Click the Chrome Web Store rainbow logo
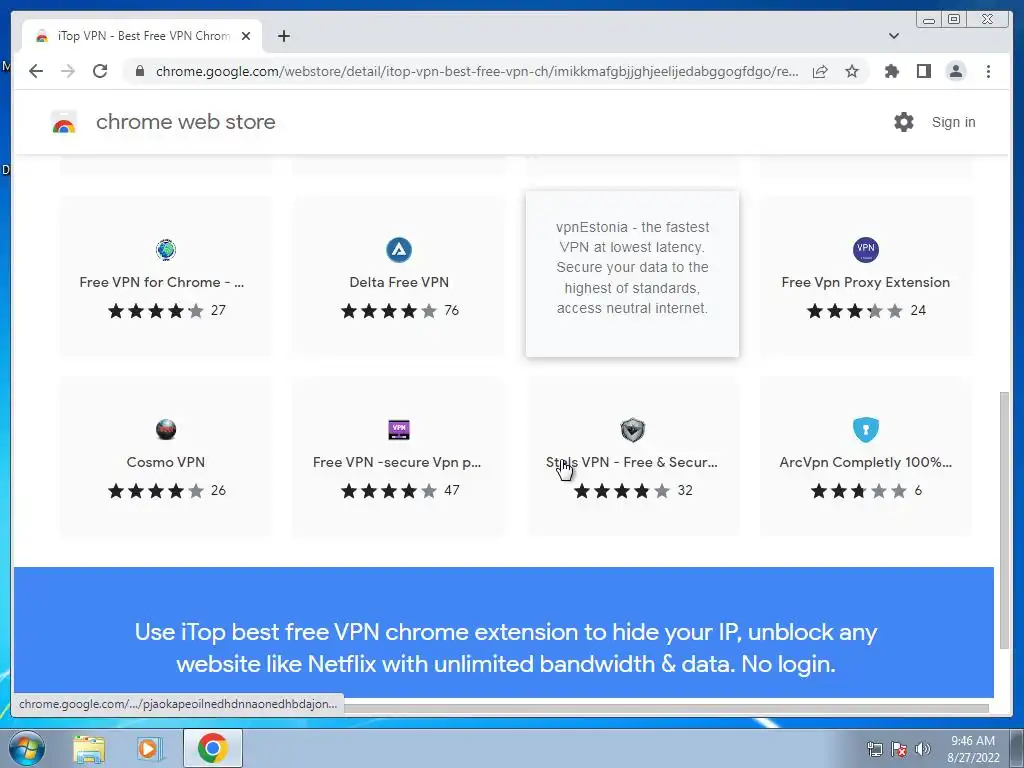This screenshot has height=768, width=1024. [64, 122]
